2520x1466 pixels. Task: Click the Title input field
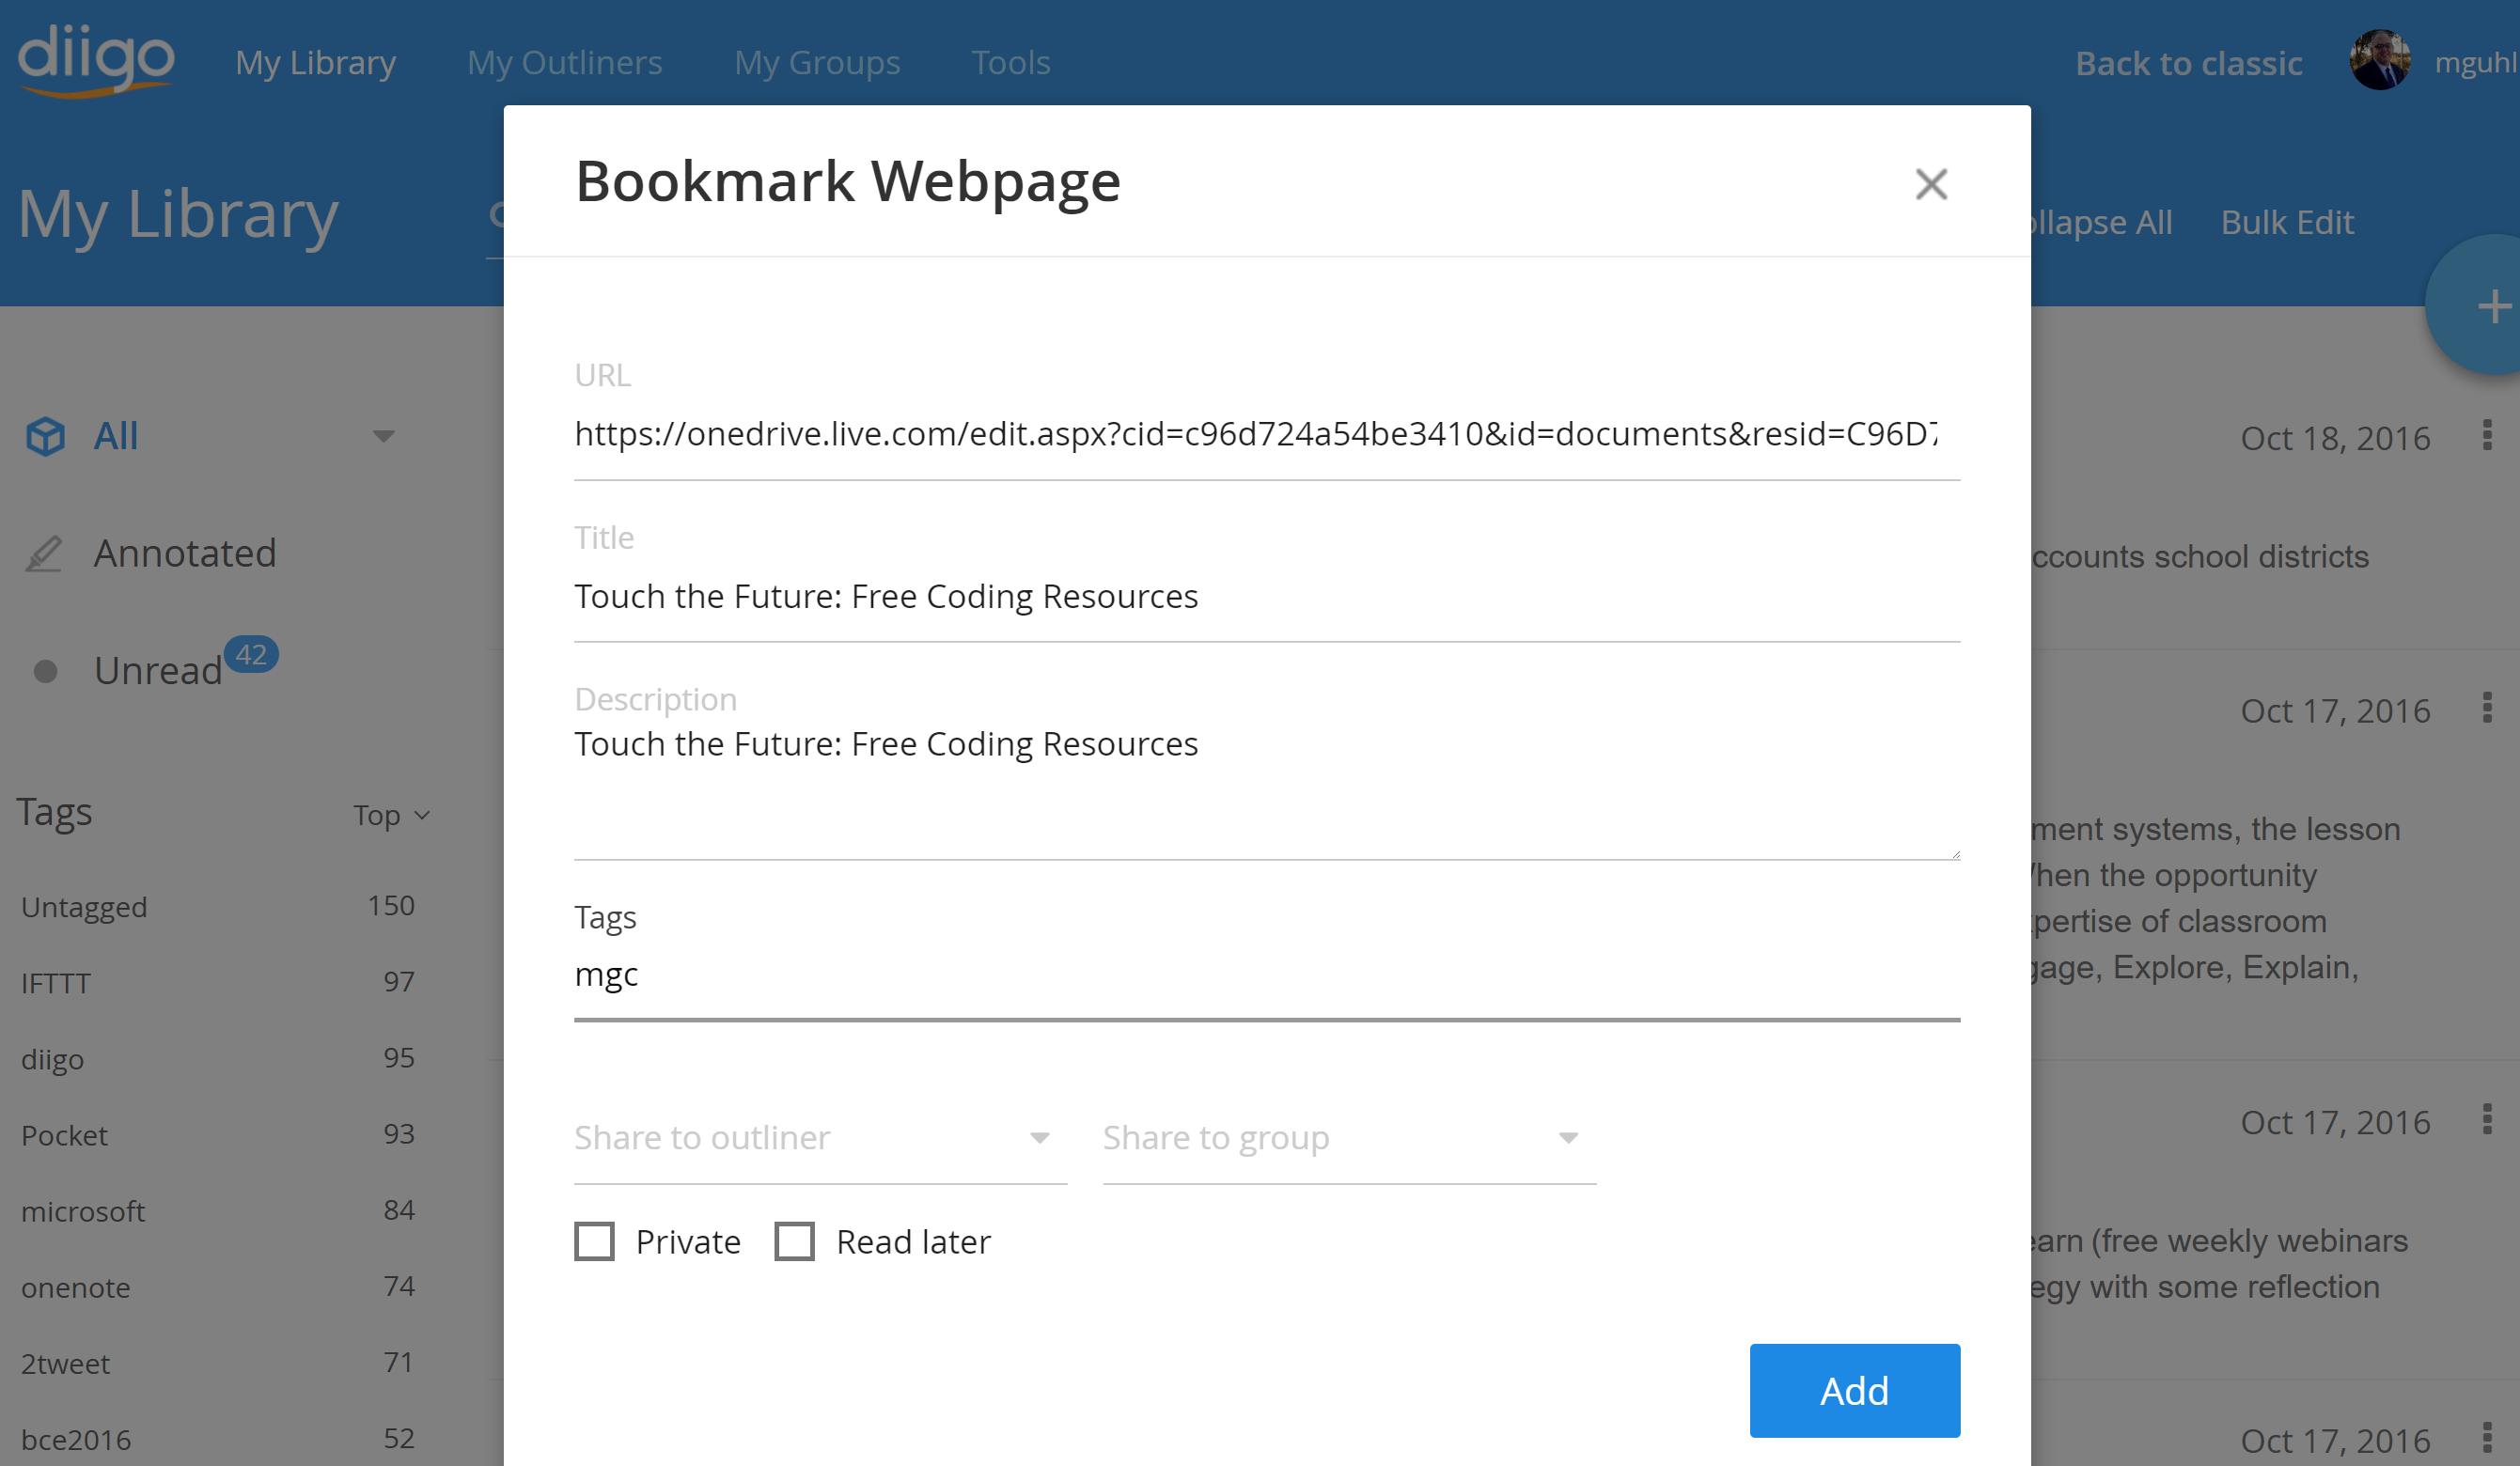coord(1266,596)
